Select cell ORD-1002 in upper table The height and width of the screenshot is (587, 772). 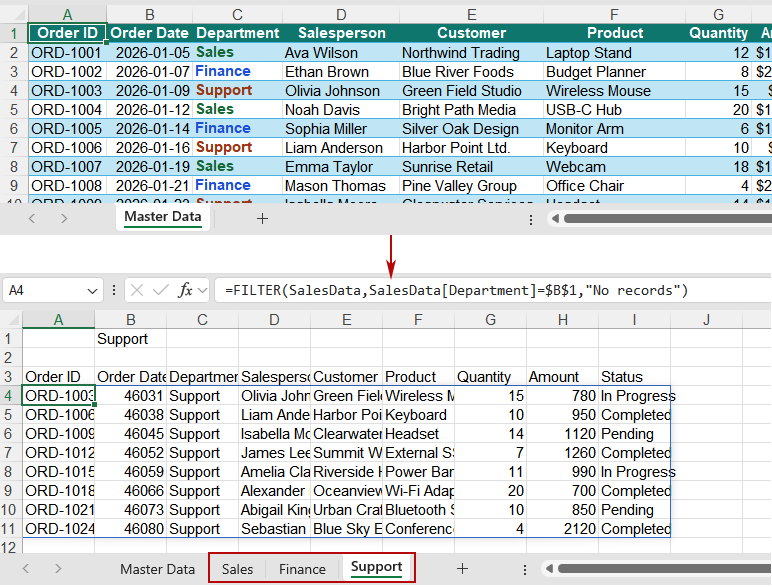(67, 72)
